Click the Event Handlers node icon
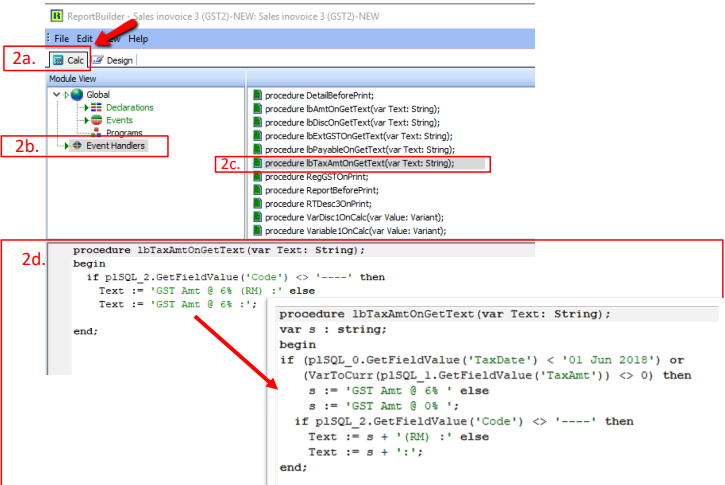Image resolution: width=725 pixels, height=485 pixels. (x=77, y=146)
